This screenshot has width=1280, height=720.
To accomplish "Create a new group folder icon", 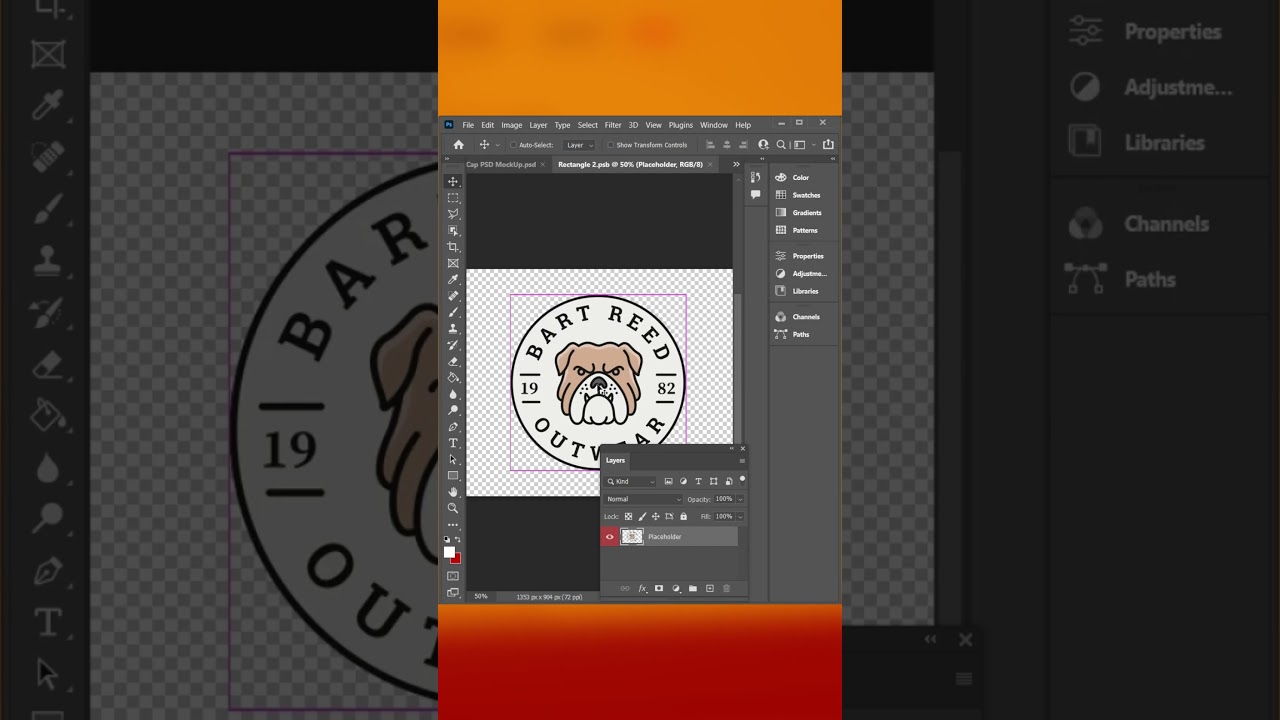I will [693, 589].
